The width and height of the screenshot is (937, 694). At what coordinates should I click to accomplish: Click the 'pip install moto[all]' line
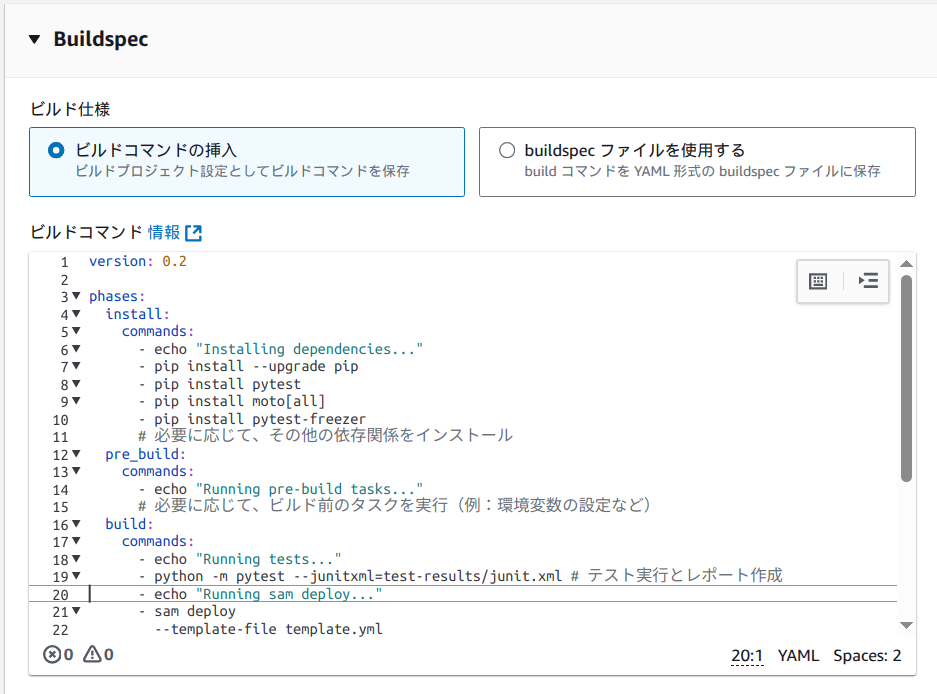tap(232, 401)
